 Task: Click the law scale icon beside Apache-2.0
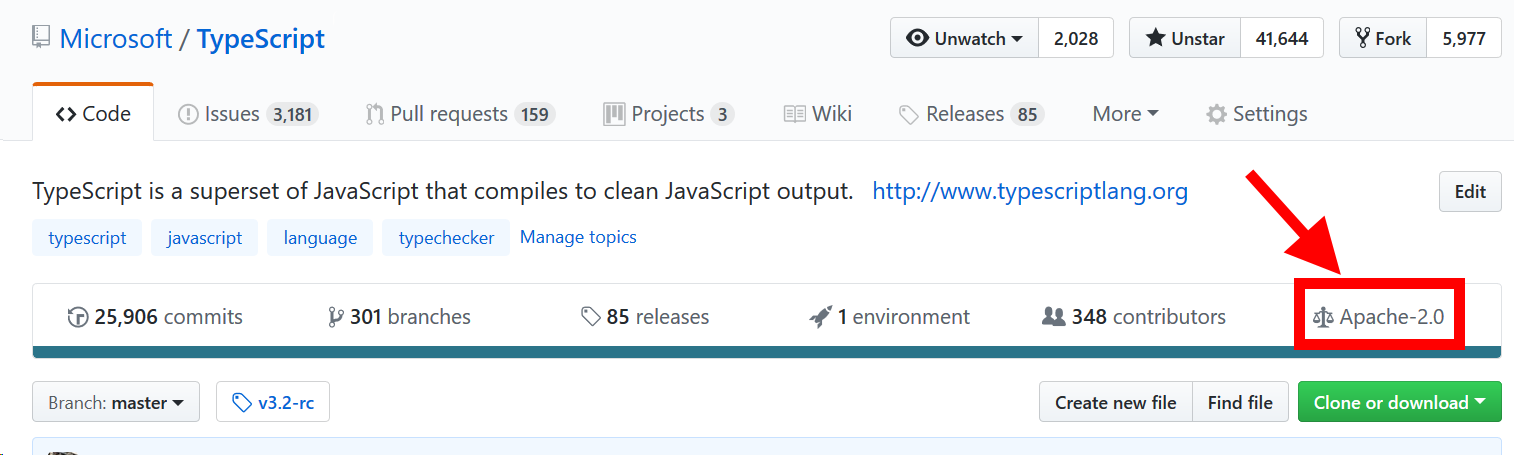pos(1323,318)
